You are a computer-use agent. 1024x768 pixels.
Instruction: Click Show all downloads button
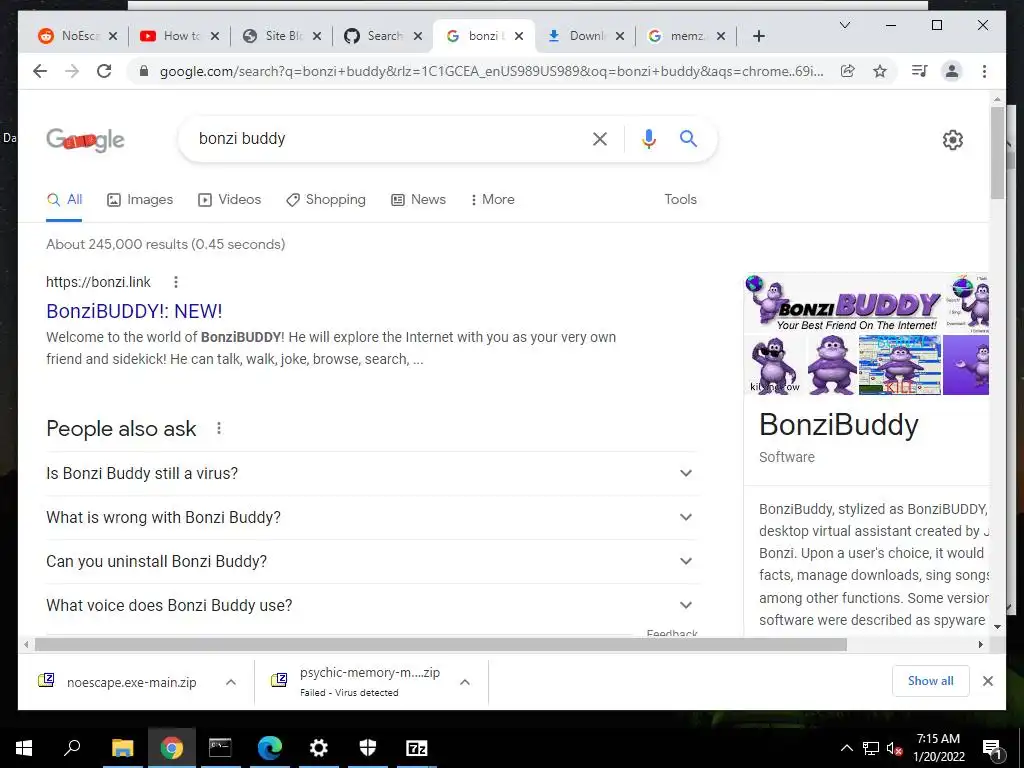tap(931, 681)
